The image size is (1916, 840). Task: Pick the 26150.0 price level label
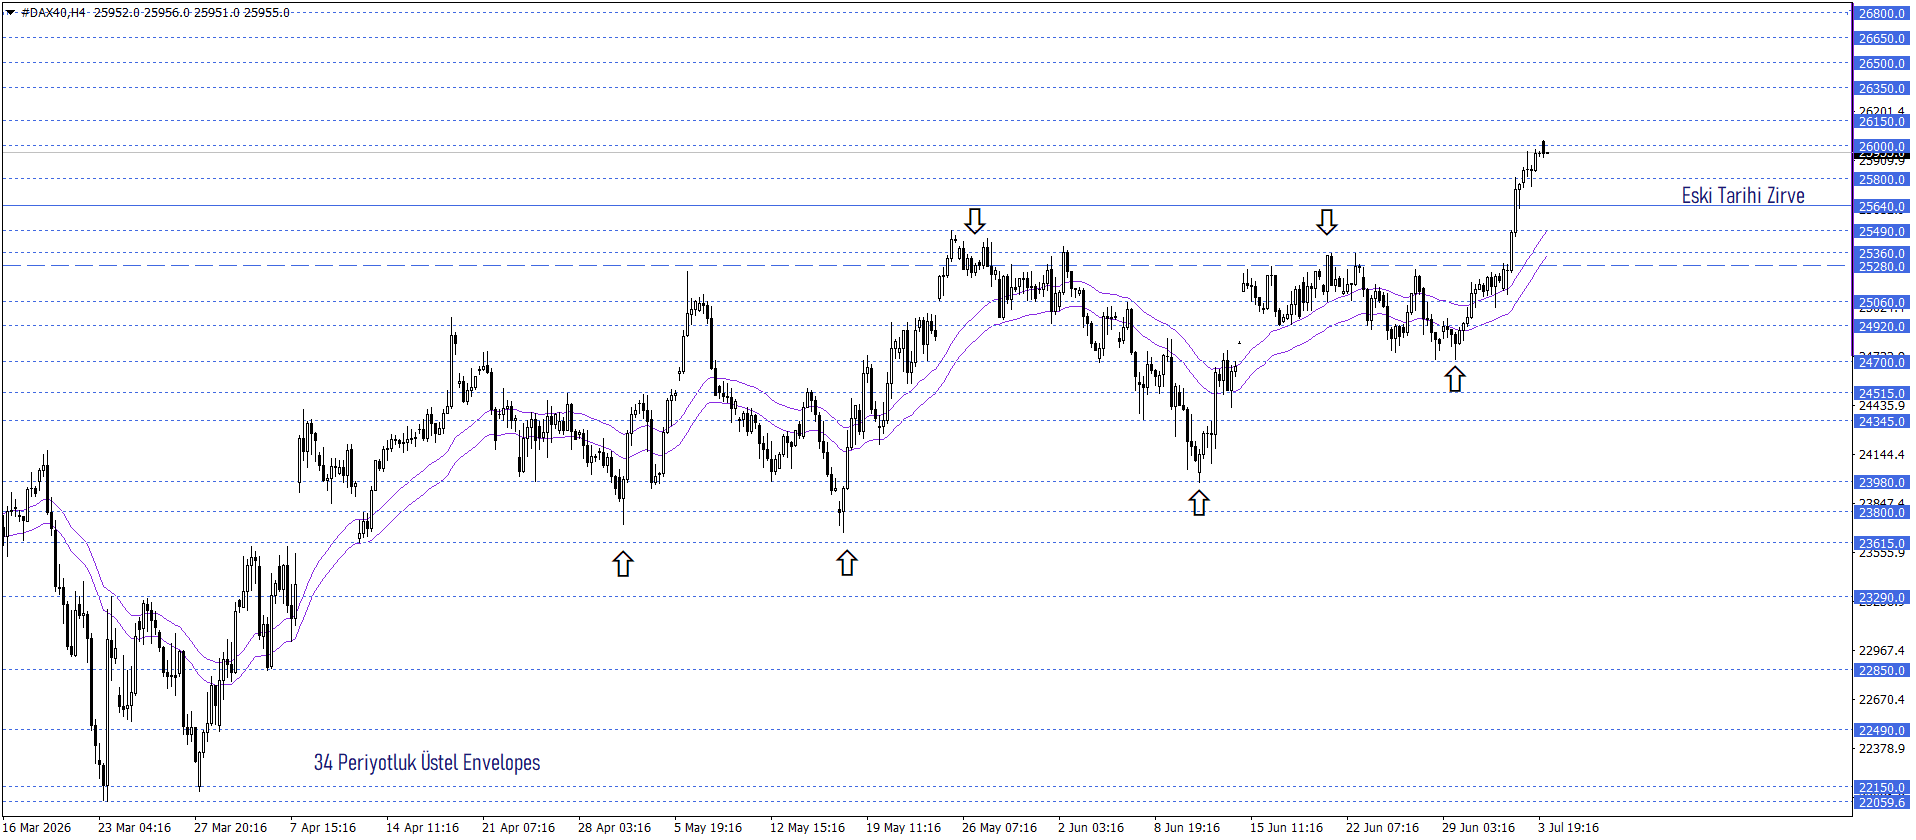coord(1881,121)
